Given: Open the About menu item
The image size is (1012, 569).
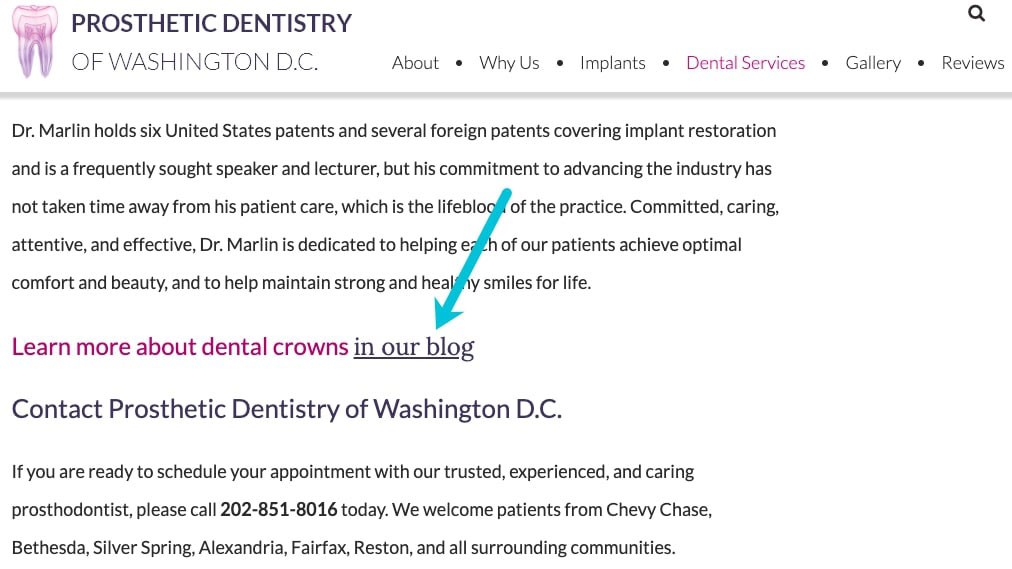Looking at the screenshot, I should pyautogui.click(x=415, y=63).
